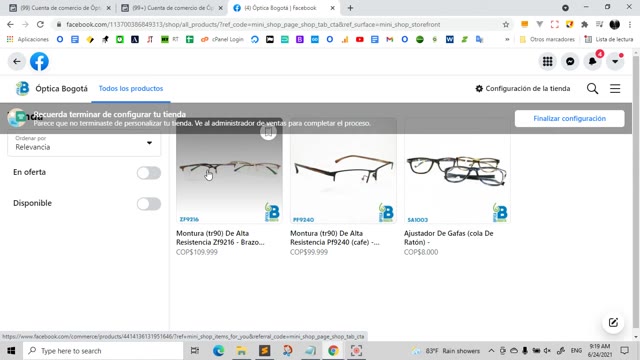This screenshot has width=640, height=360.
Task: Bookmark this page with the star icon
Action: (506, 24)
